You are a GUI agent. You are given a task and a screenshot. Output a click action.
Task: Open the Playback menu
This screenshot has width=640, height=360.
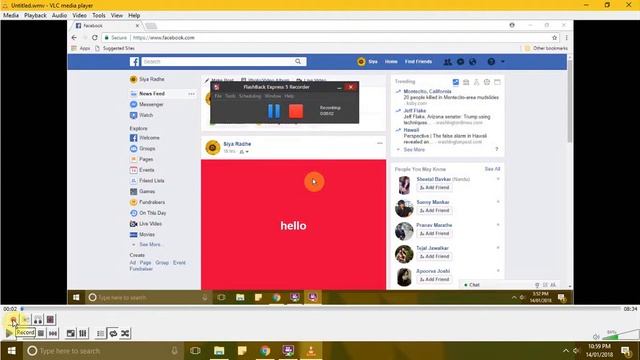point(35,15)
